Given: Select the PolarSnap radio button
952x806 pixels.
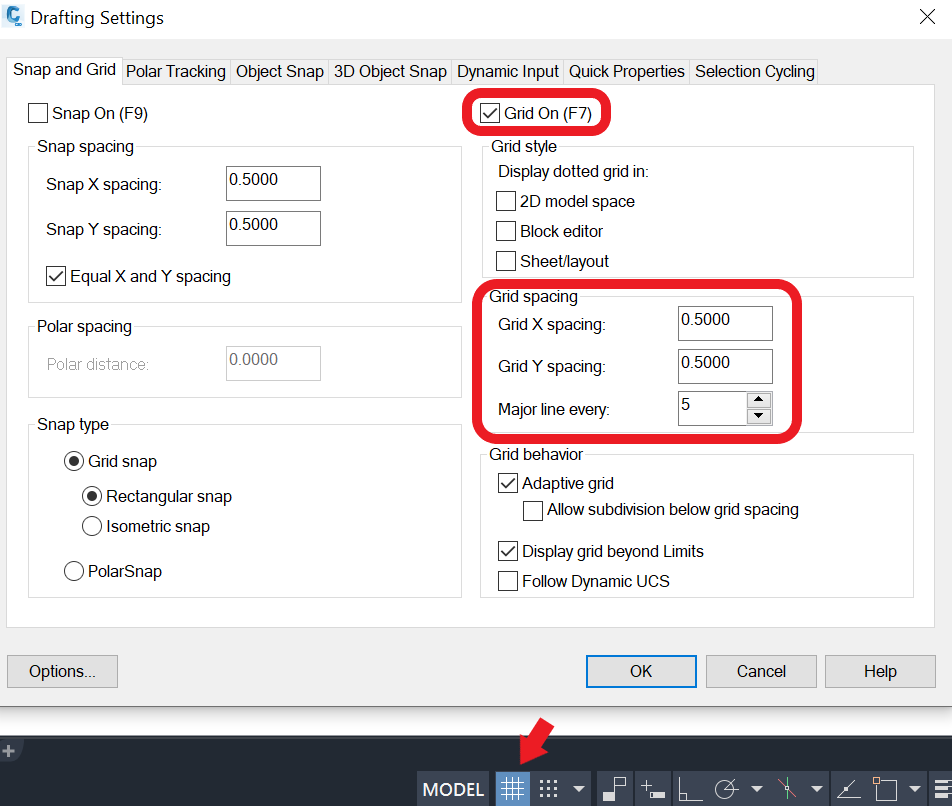Looking at the screenshot, I should coord(74,571).
